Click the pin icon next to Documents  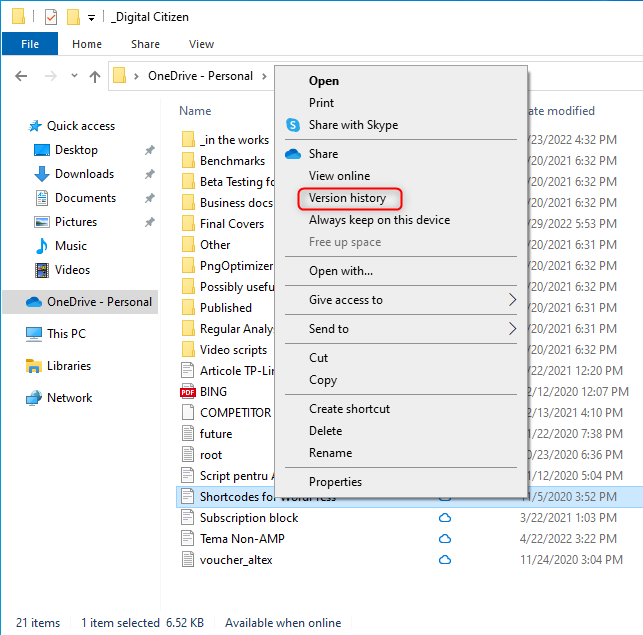pyautogui.click(x=150, y=198)
